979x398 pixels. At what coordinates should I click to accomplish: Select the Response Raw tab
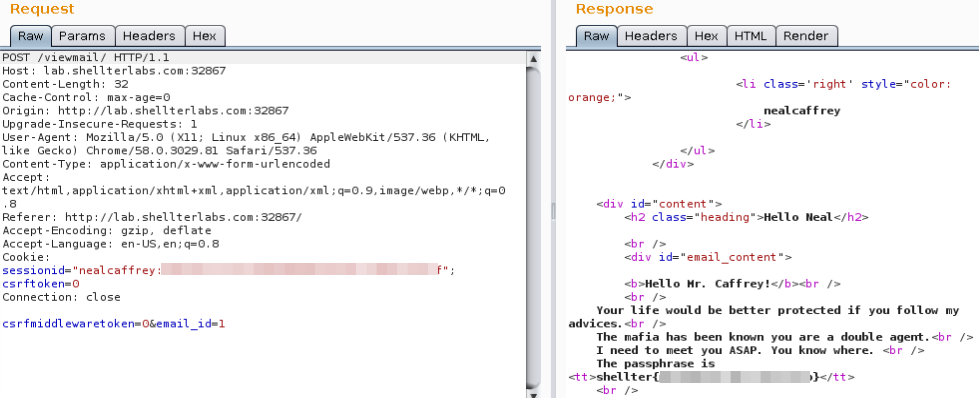pos(596,36)
